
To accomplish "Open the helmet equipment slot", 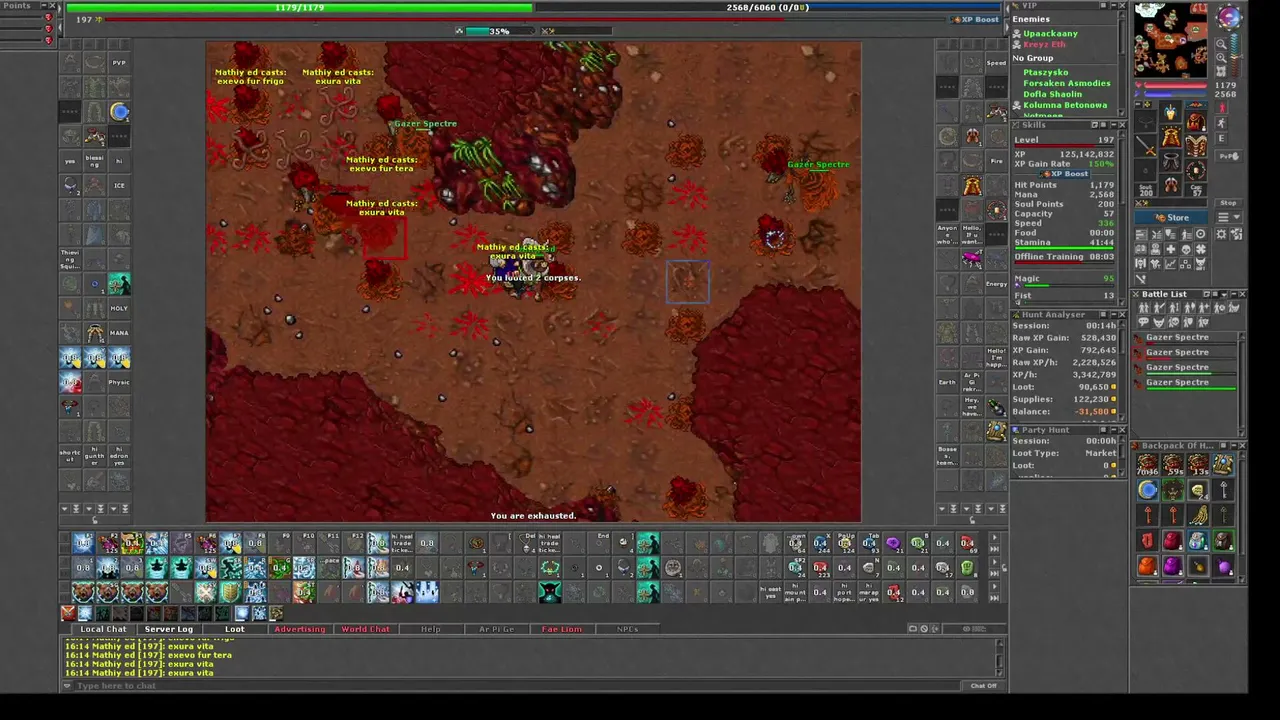I will click(x=1171, y=112).
